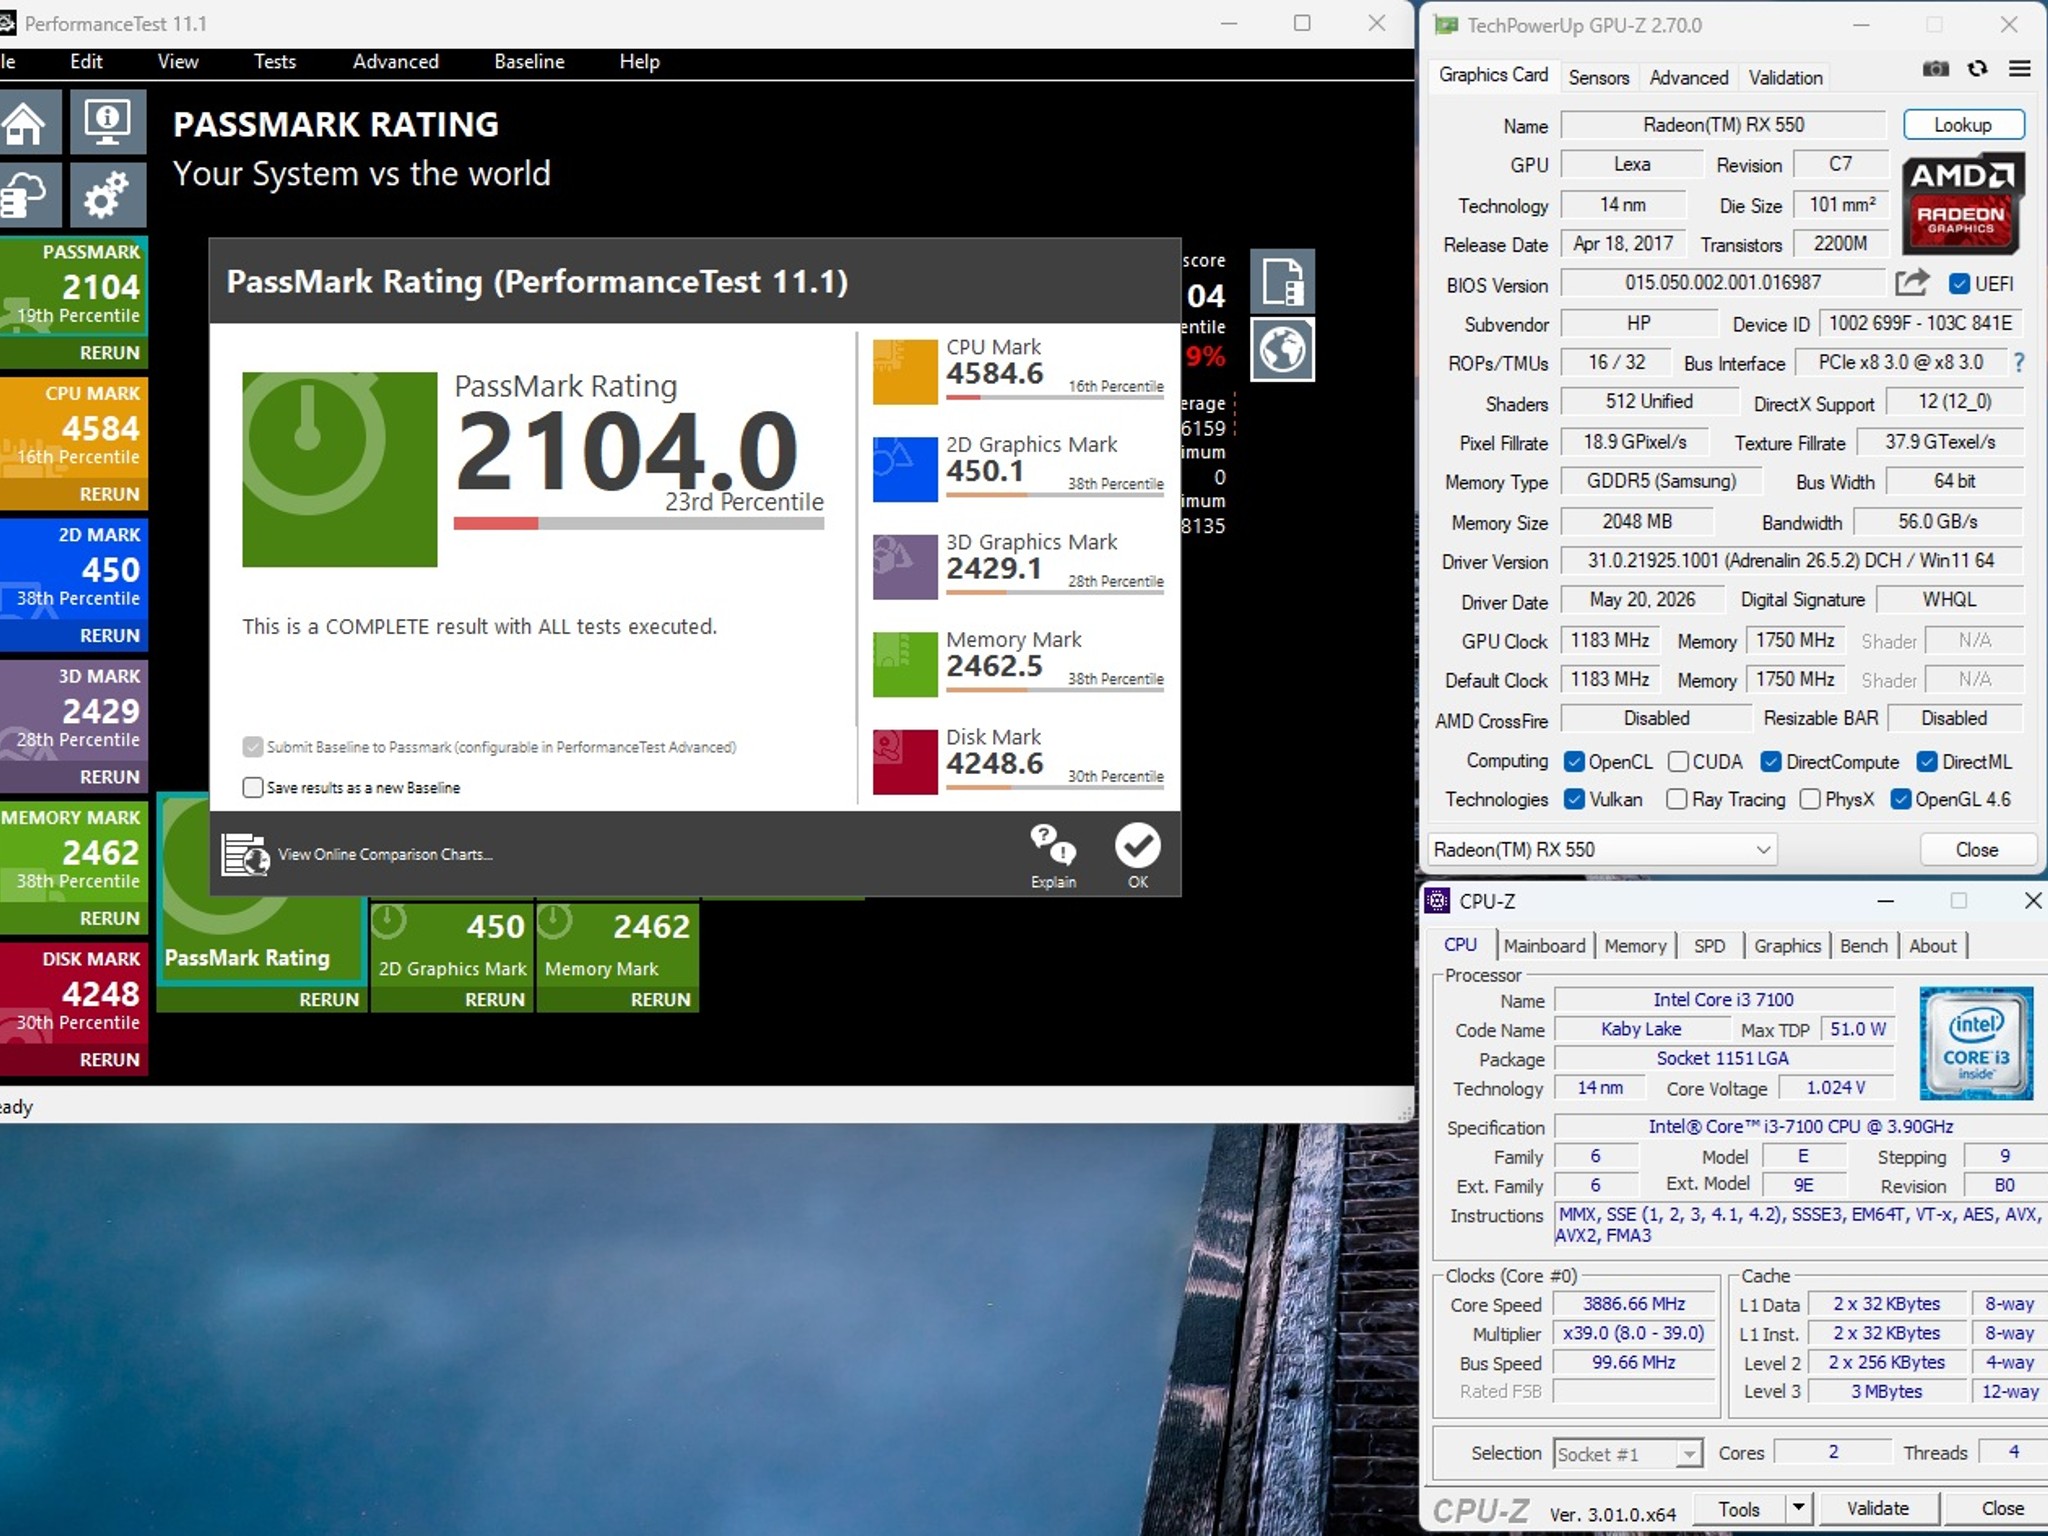Open the Socket #1 selection dropdown in CPU-Z
The width and height of the screenshot is (2048, 1536).
click(1628, 1454)
